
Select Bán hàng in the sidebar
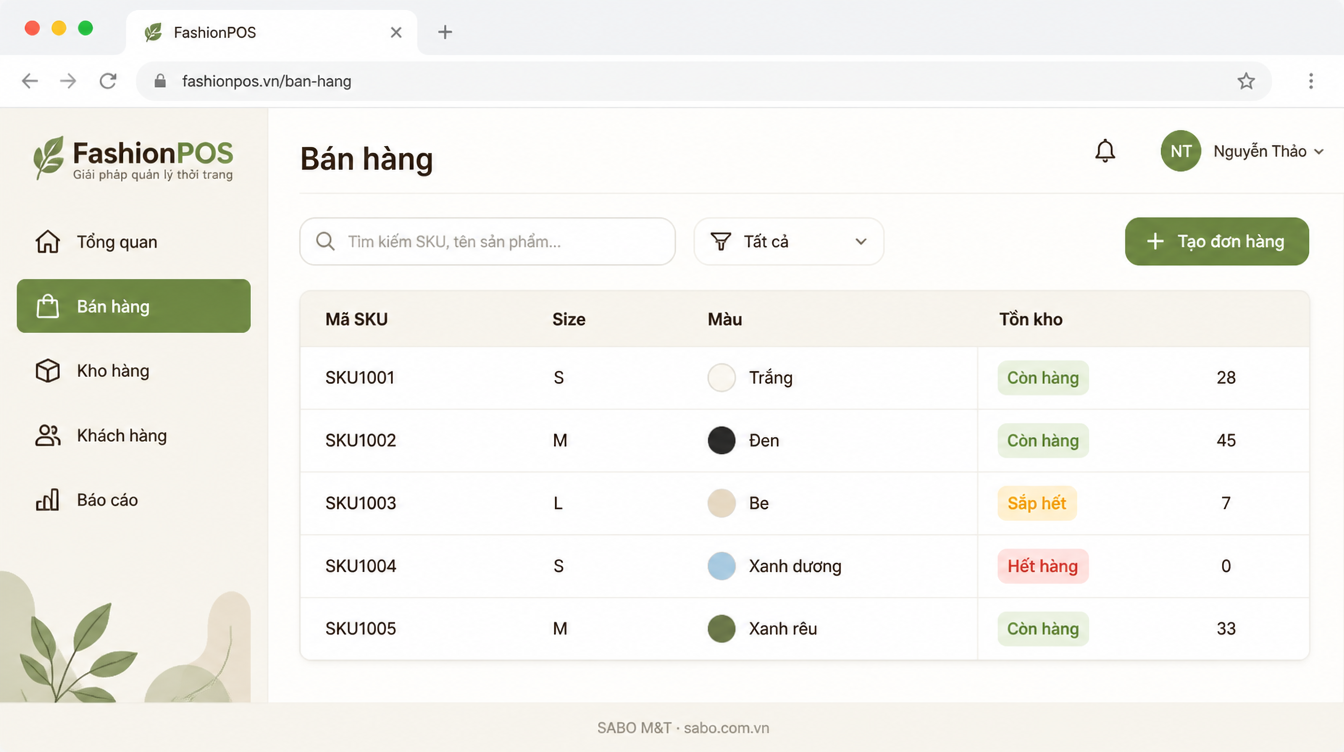pos(134,306)
